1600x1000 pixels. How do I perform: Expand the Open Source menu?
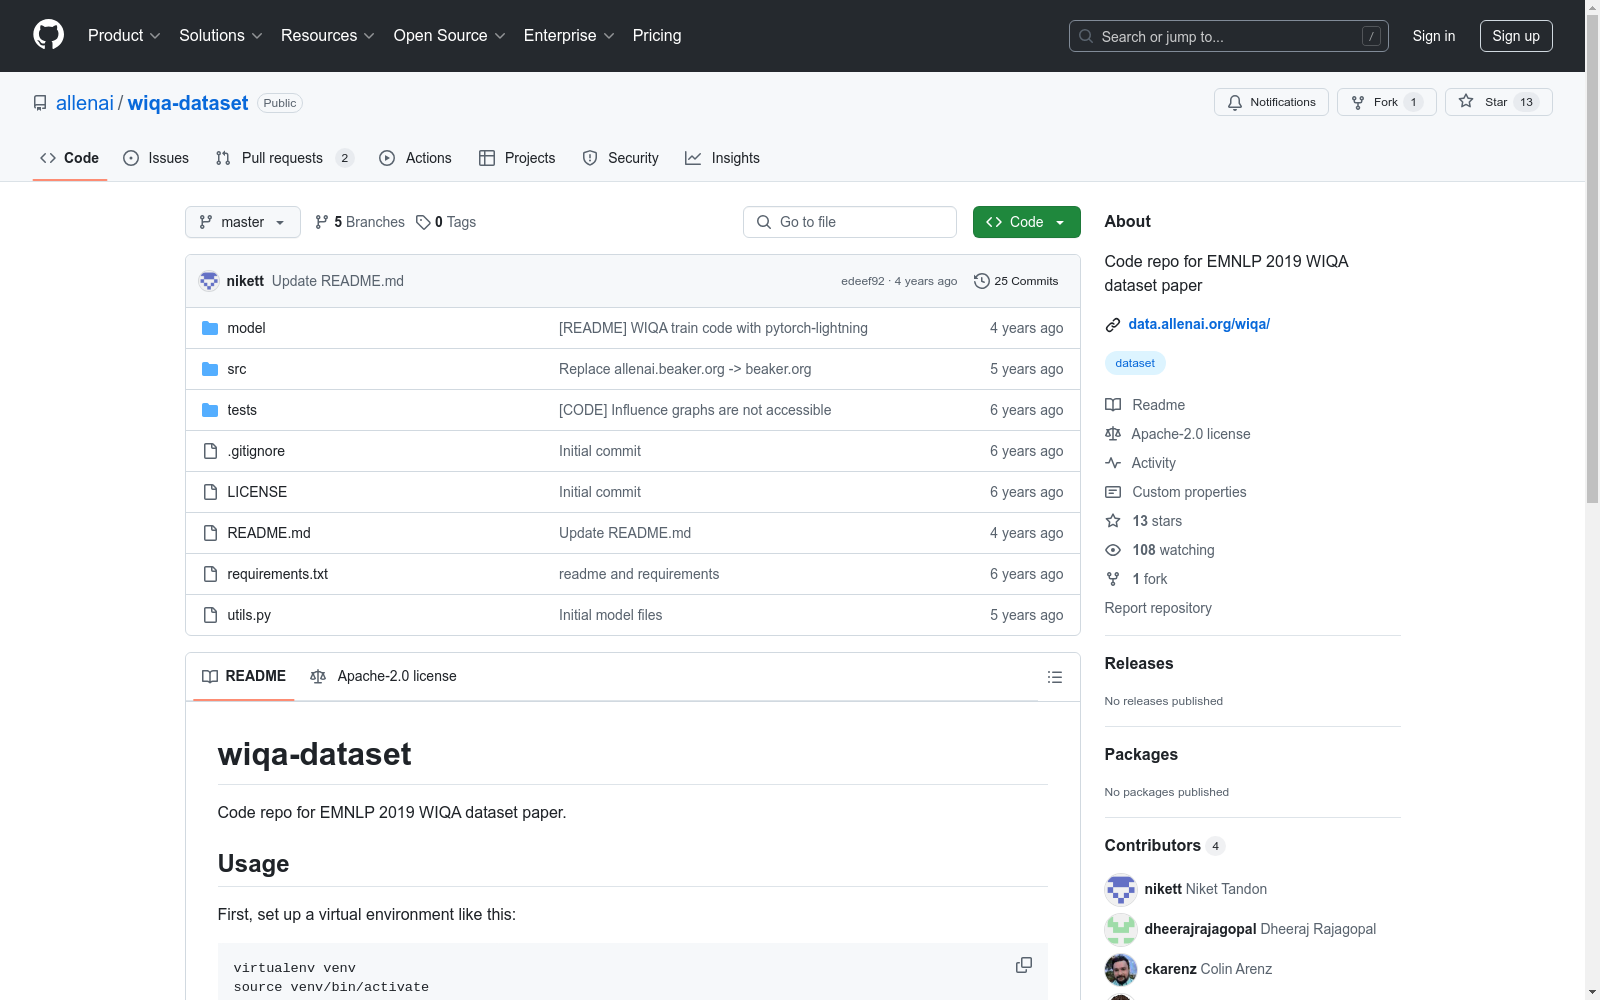point(450,36)
